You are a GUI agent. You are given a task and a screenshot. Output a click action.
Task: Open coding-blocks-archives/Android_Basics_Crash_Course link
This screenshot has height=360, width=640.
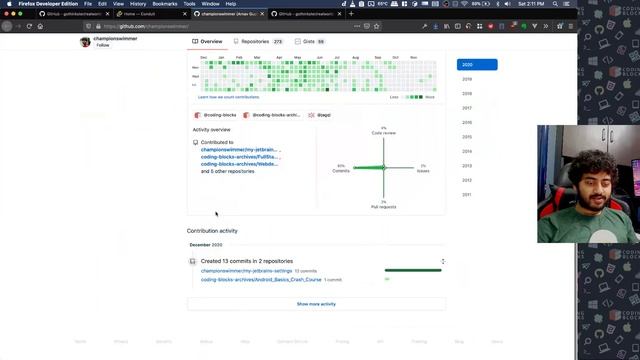261,280
